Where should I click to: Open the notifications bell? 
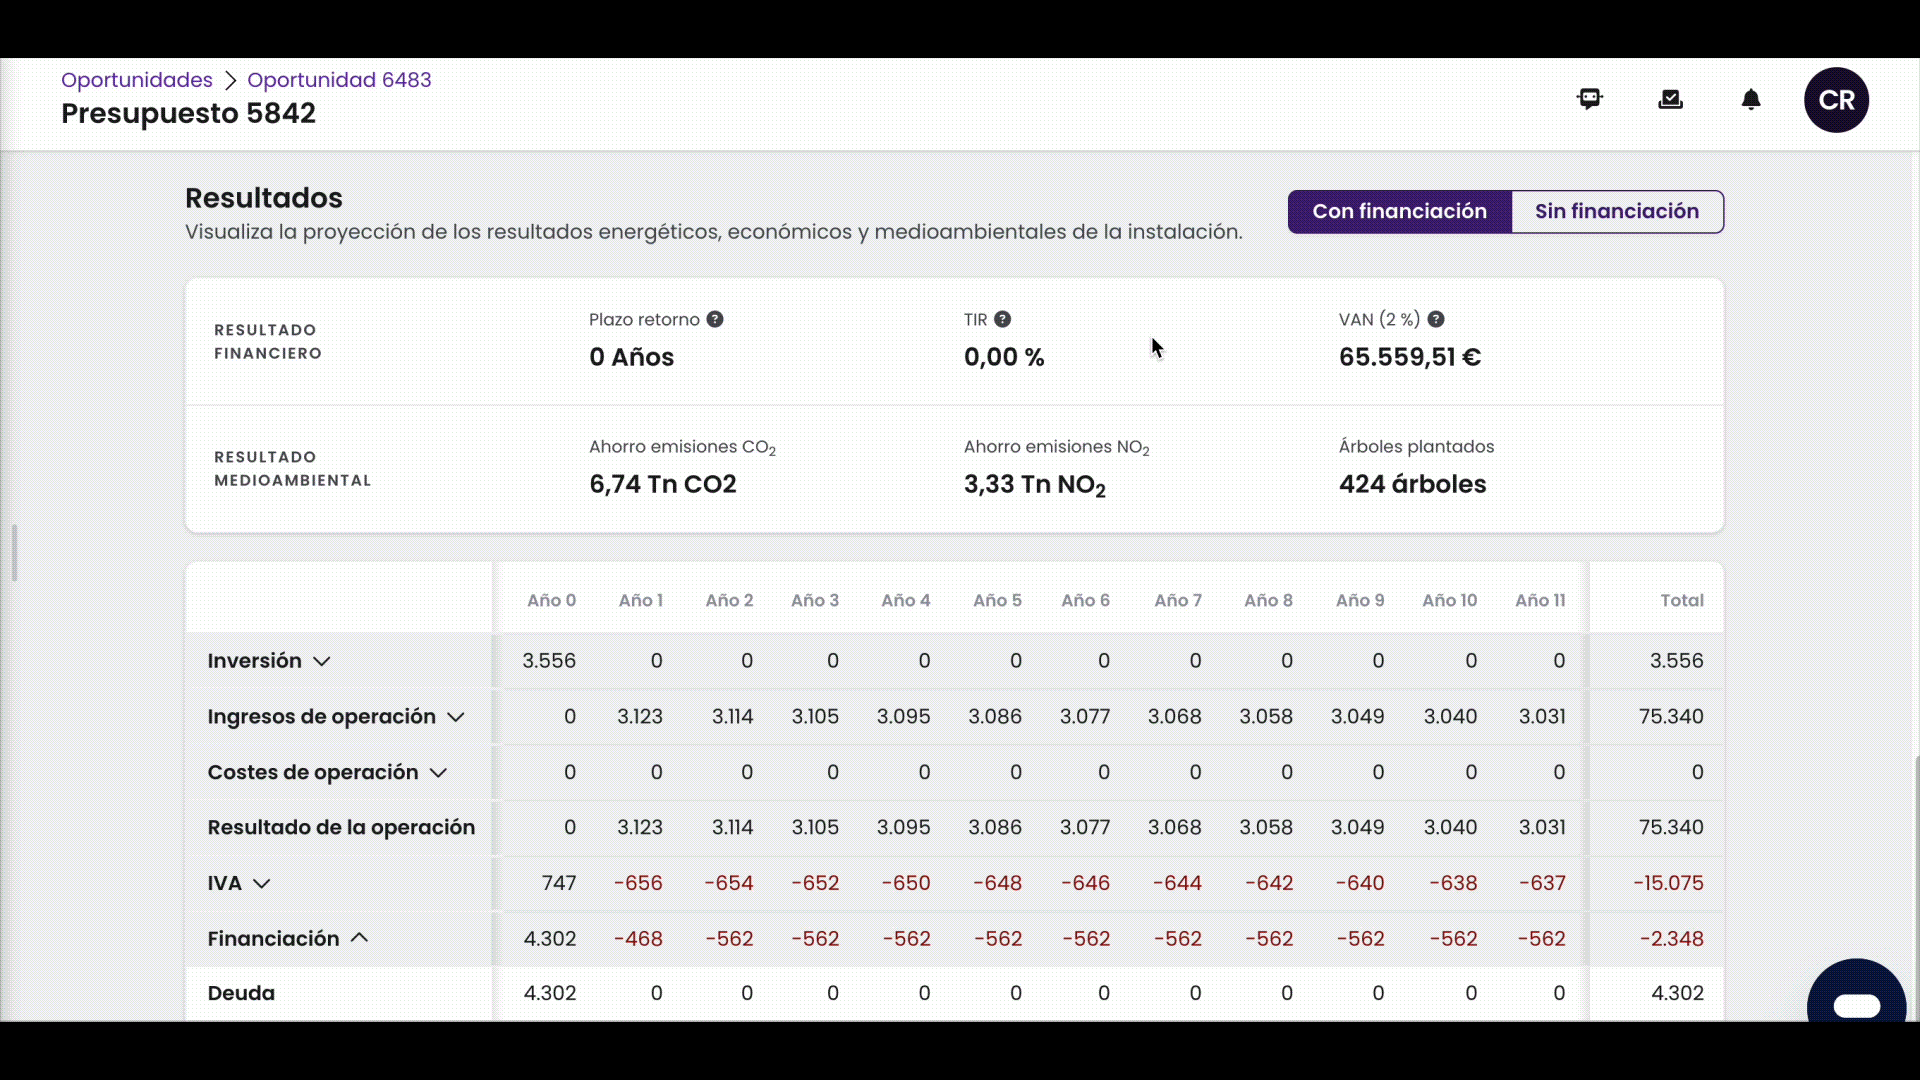coord(1751,99)
